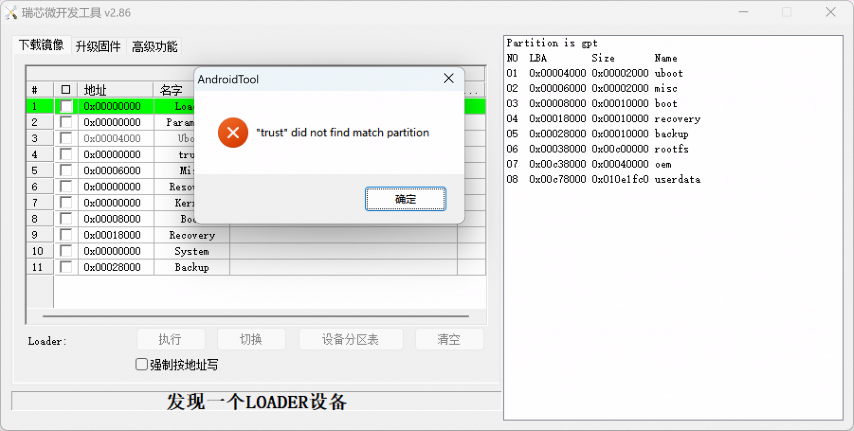The image size is (854, 431).
Task: Enable the 强制按地址写 checkbox
Action: click(142, 365)
